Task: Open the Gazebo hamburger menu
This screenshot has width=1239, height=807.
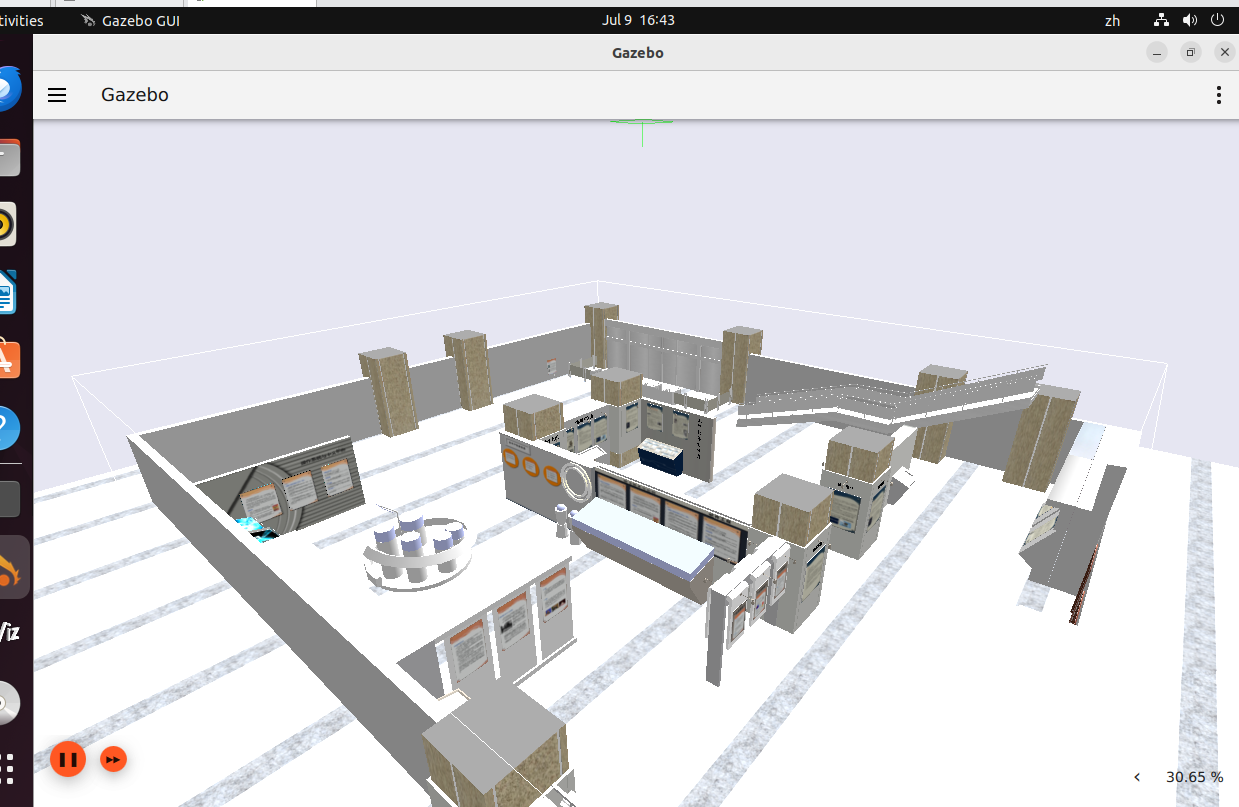Action: pyautogui.click(x=57, y=95)
